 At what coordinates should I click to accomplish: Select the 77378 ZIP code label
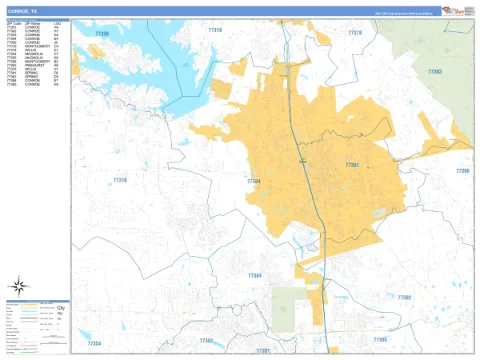click(355, 33)
